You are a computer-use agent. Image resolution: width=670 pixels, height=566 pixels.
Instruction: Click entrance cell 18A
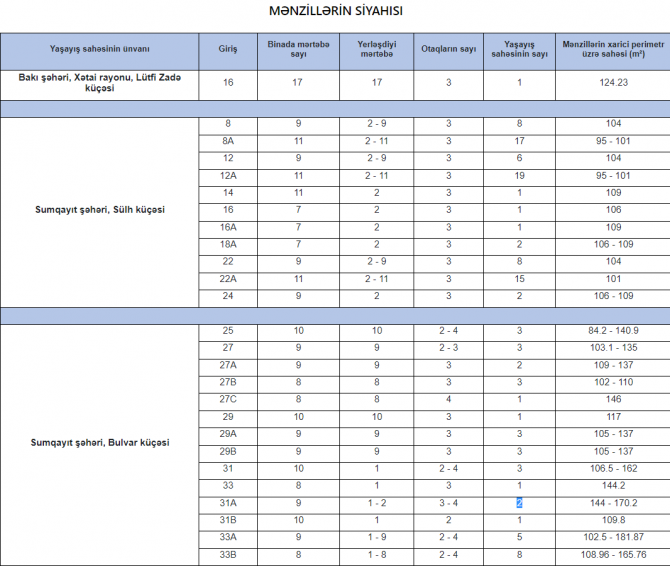228,244
